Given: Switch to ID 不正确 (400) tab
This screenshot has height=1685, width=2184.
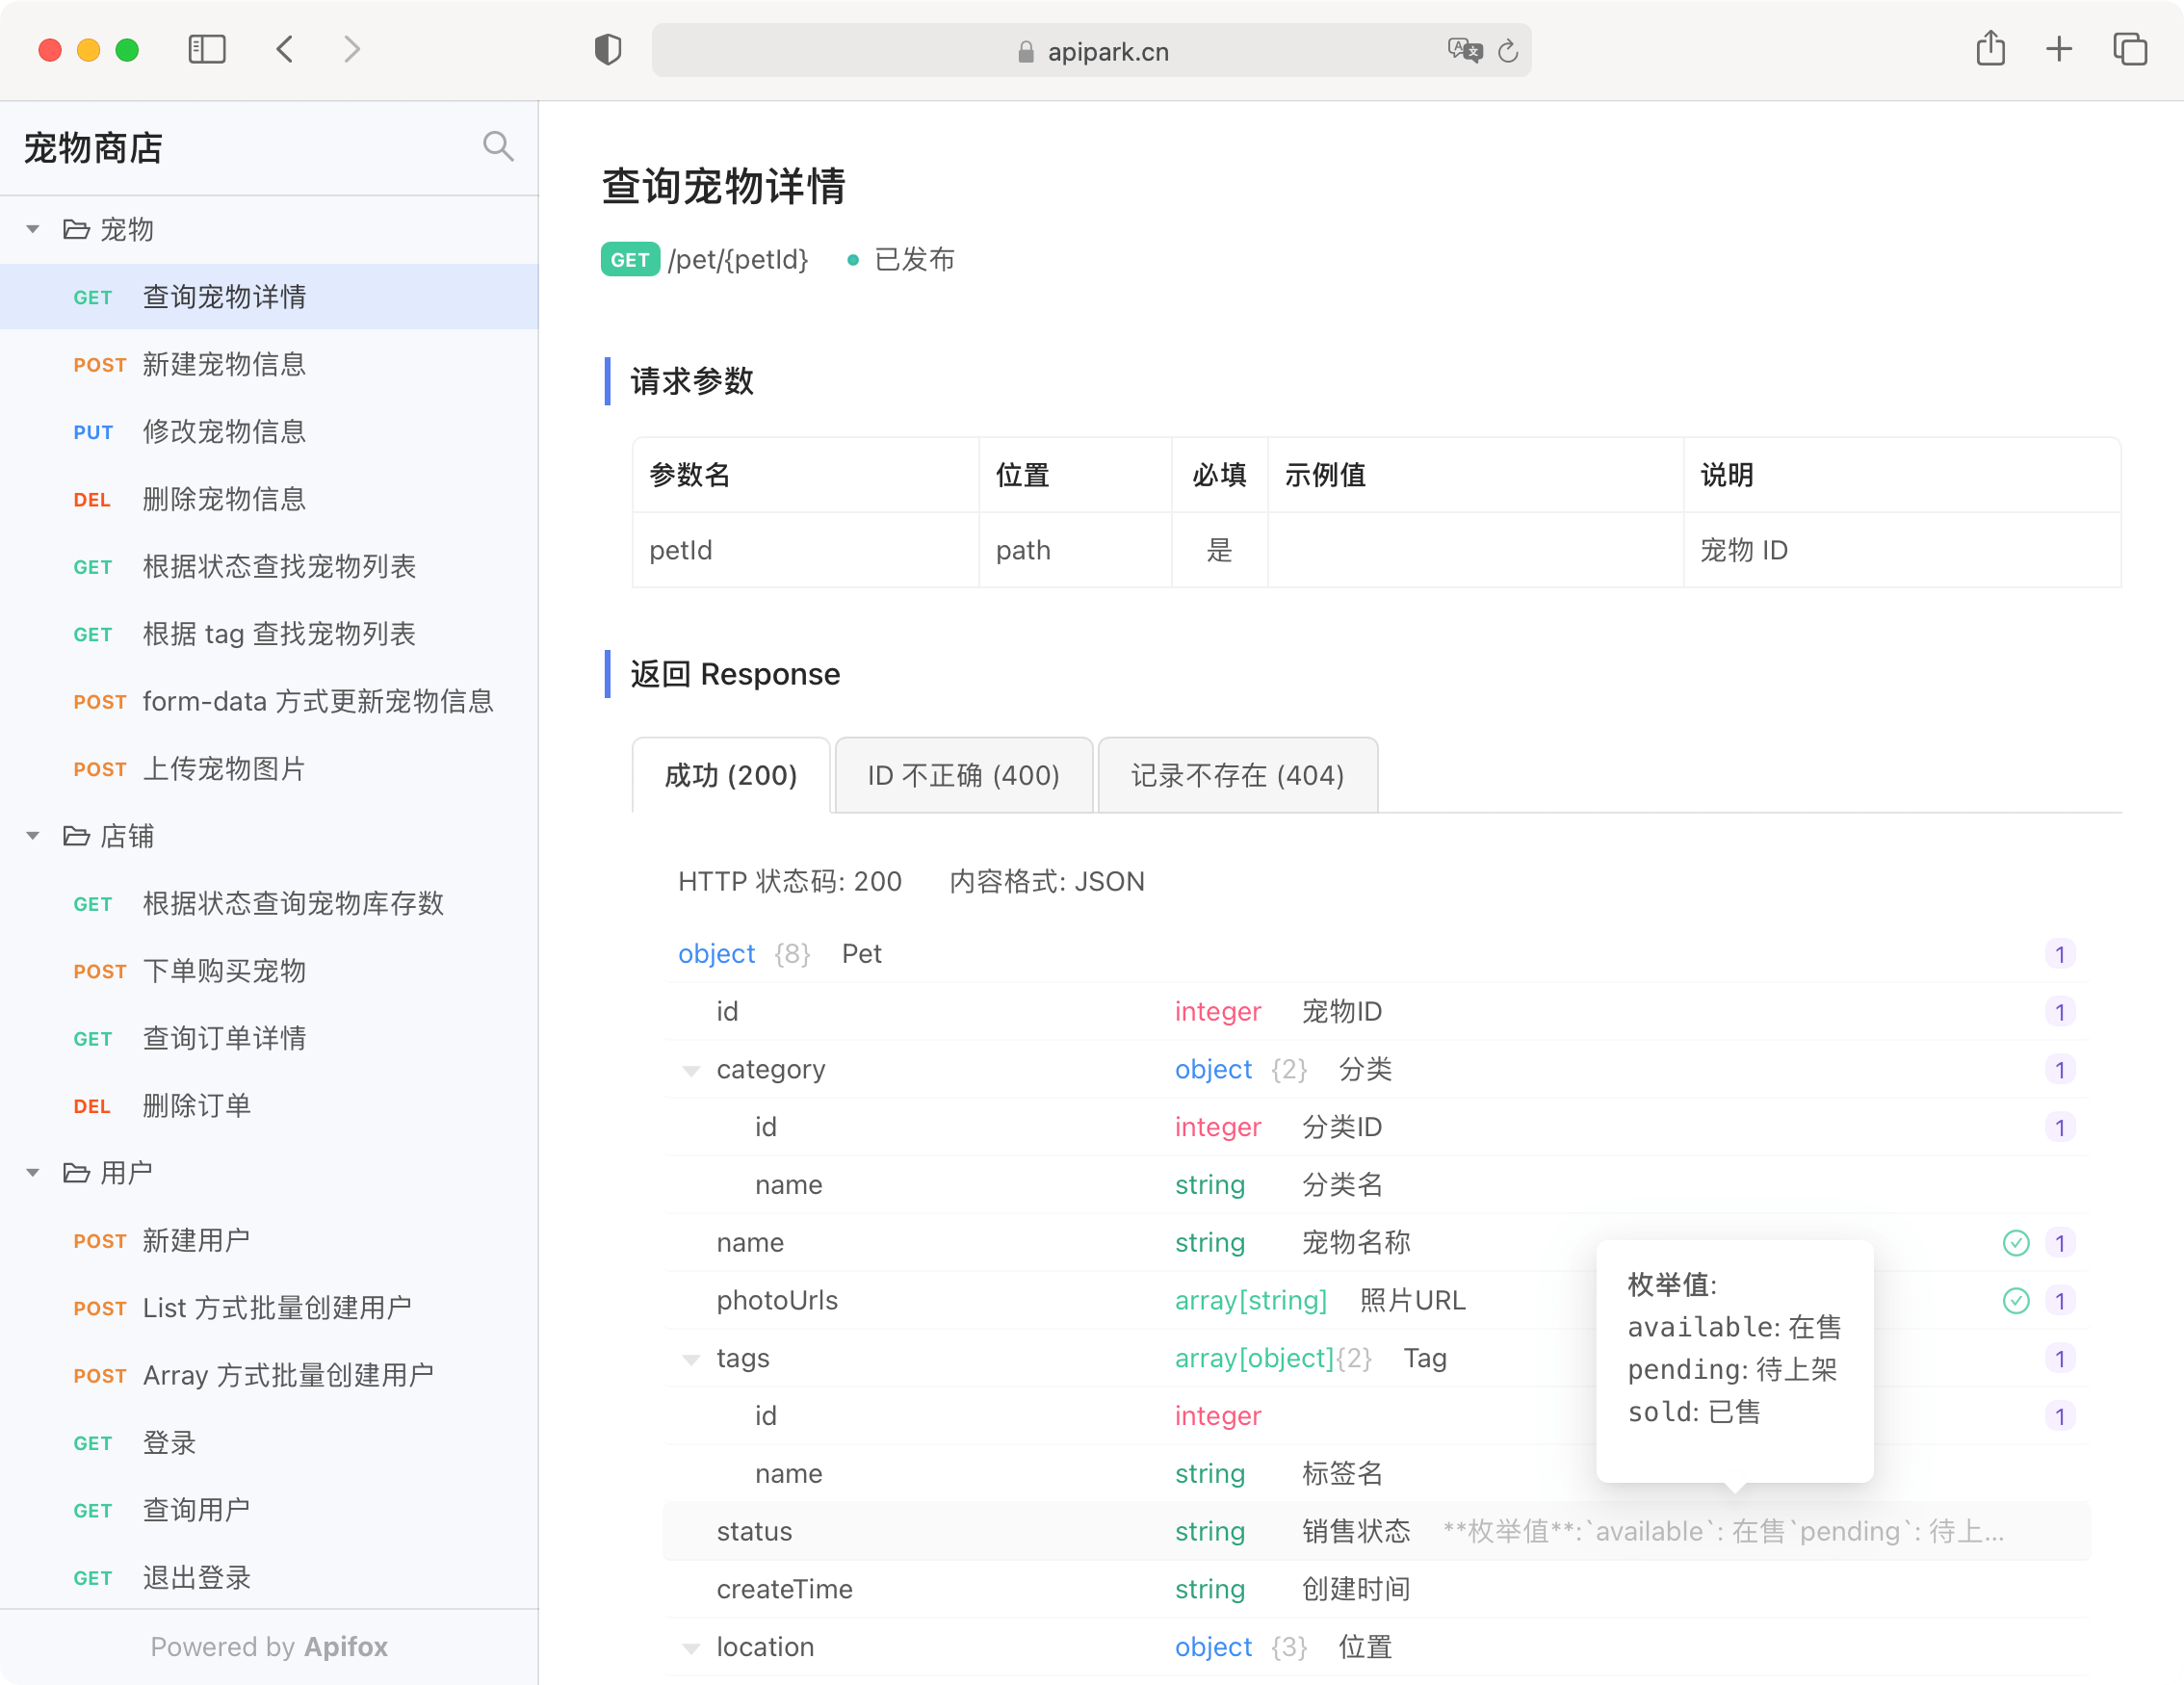Looking at the screenshot, I should [x=963, y=776].
